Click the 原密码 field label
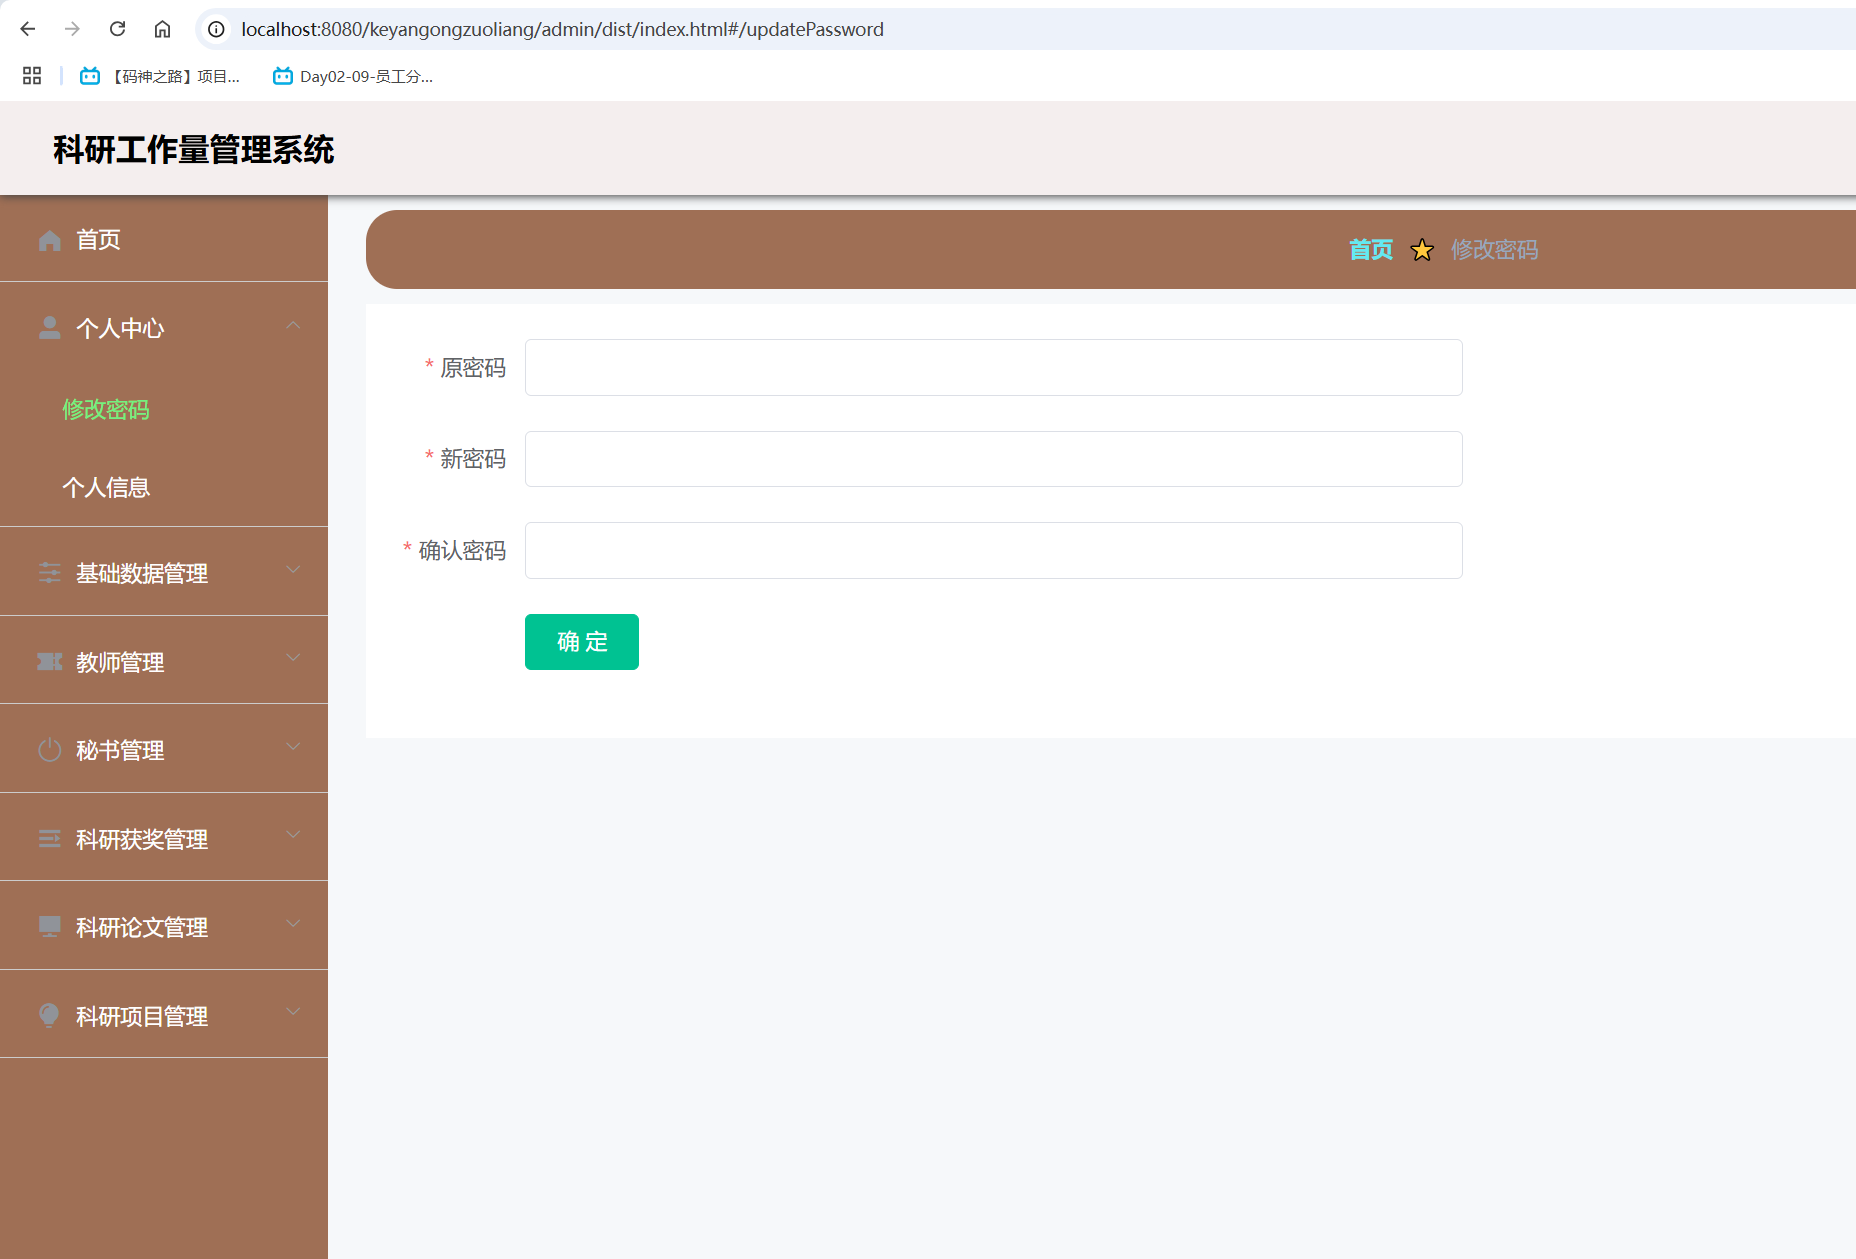 (473, 368)
